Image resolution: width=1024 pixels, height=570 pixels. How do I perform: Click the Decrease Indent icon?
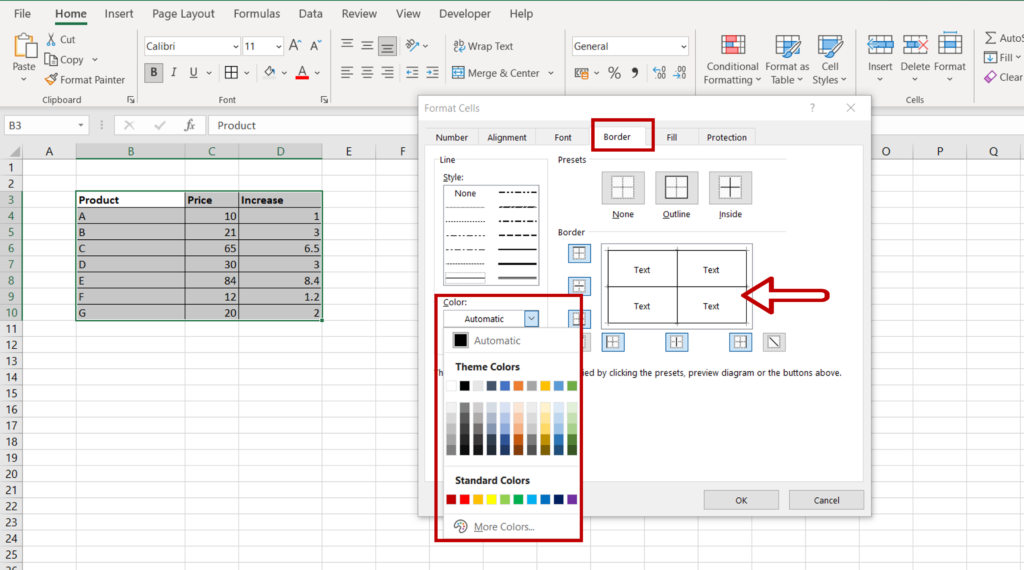[x=412, y=72]
